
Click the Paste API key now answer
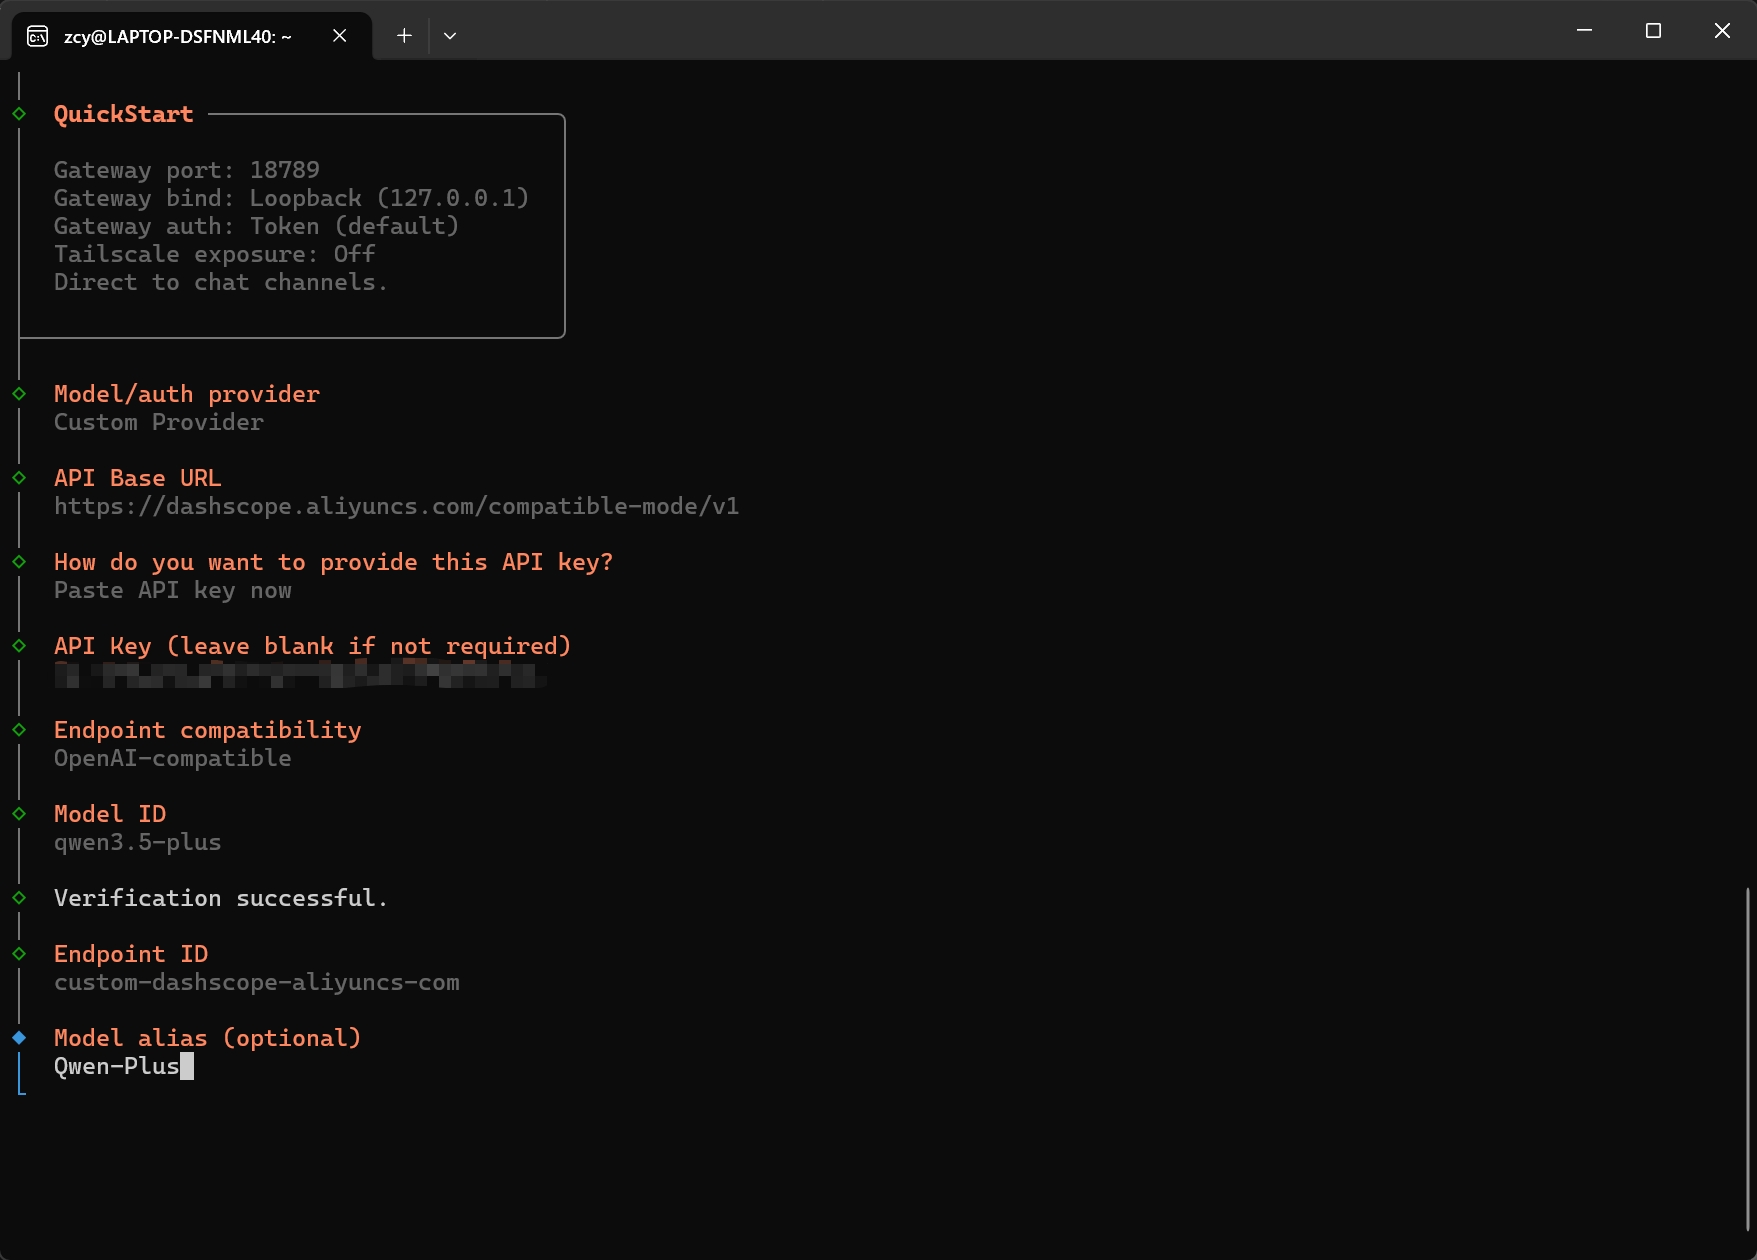(x=173, y=590)
